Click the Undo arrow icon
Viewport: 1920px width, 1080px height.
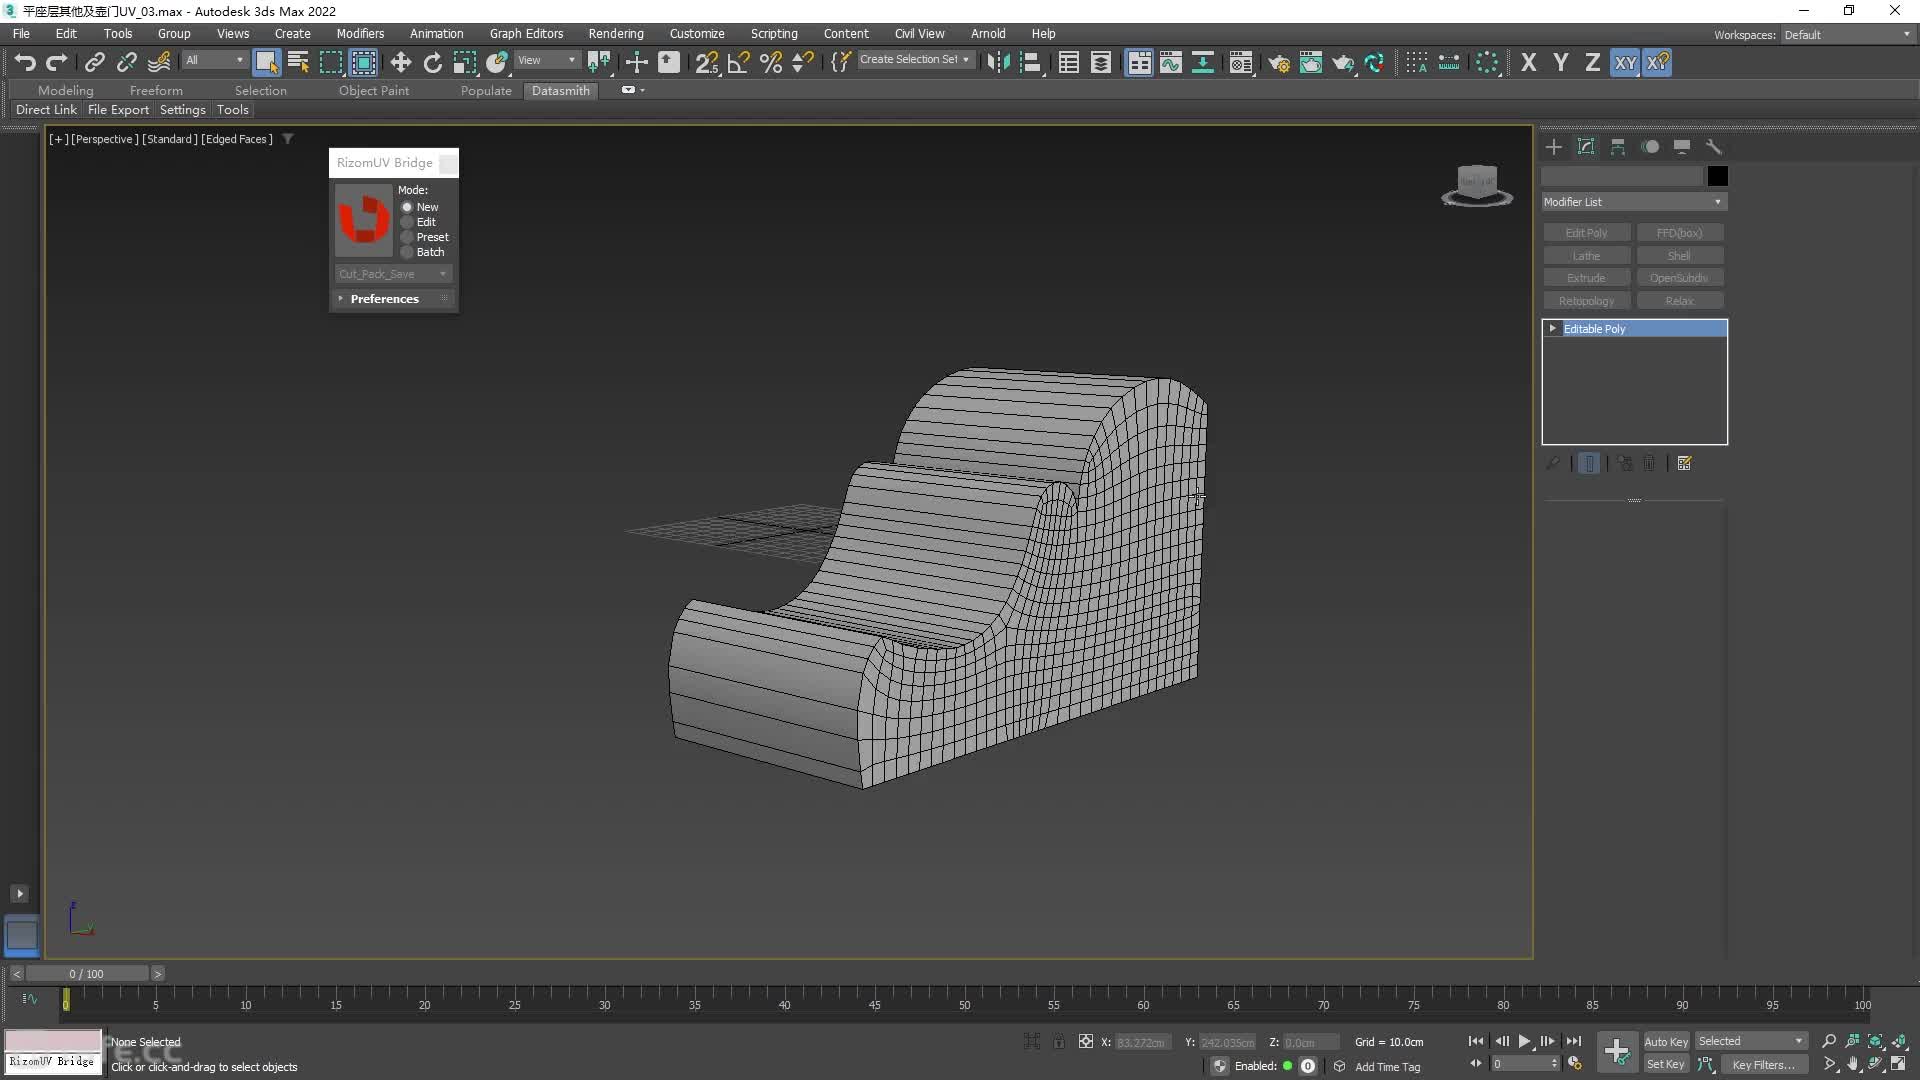(25, 62)
